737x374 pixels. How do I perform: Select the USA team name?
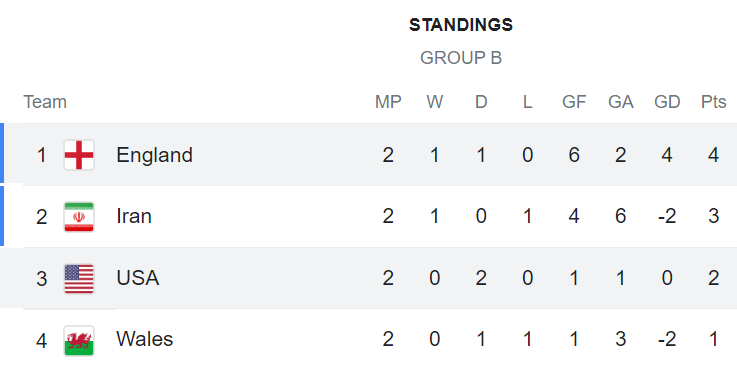138,278
